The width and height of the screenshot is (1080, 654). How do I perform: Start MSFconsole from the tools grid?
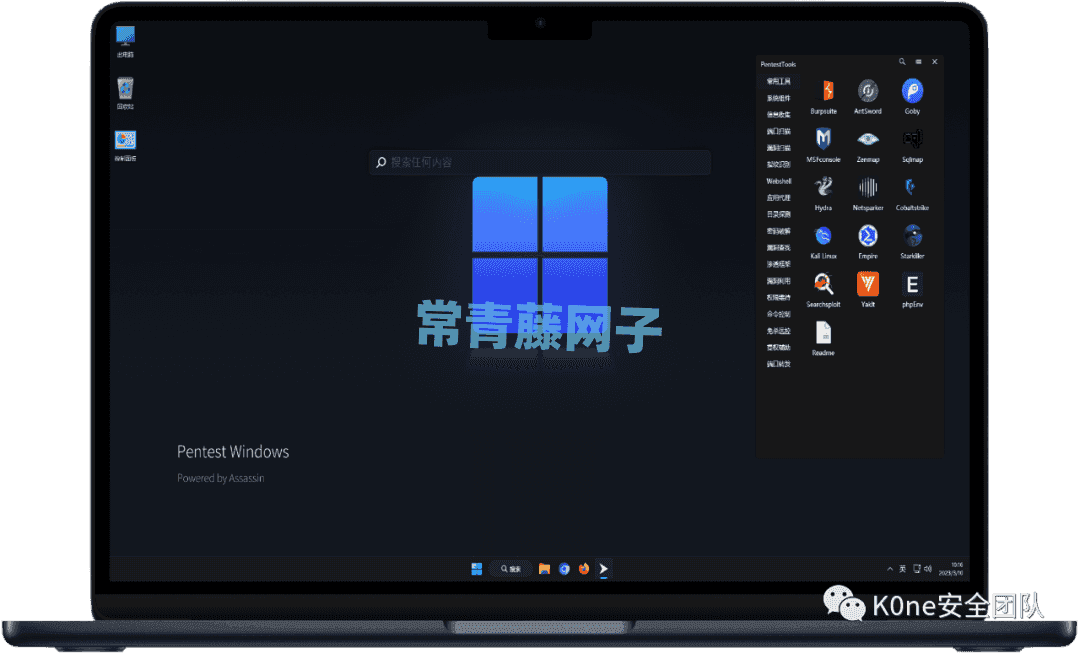824,140
